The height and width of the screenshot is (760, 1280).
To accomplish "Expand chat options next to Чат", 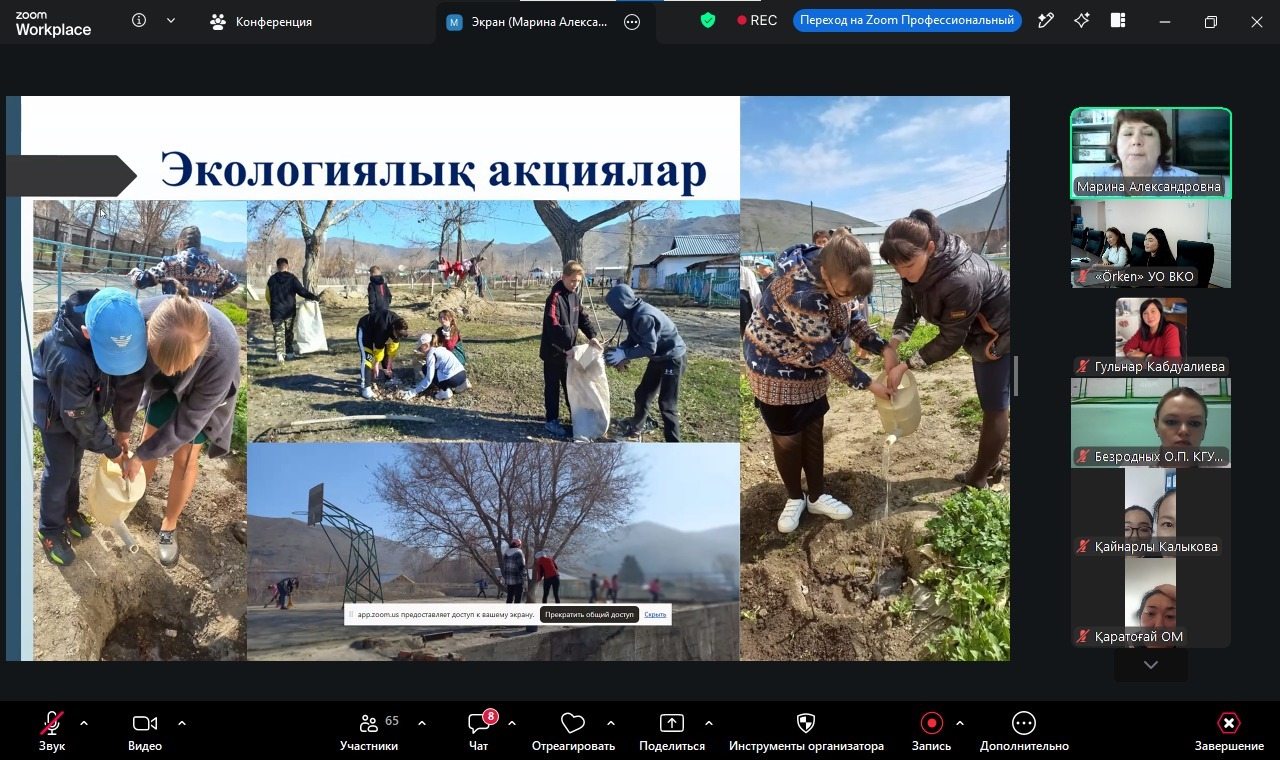I will tap(512, 723).
